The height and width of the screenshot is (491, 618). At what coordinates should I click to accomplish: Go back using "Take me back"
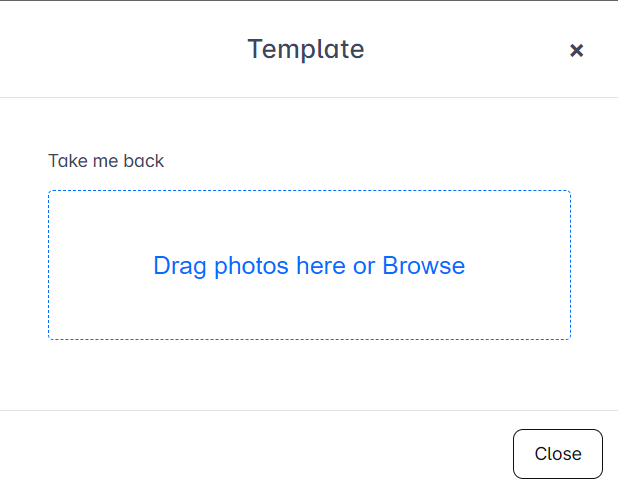coord(106,160)
